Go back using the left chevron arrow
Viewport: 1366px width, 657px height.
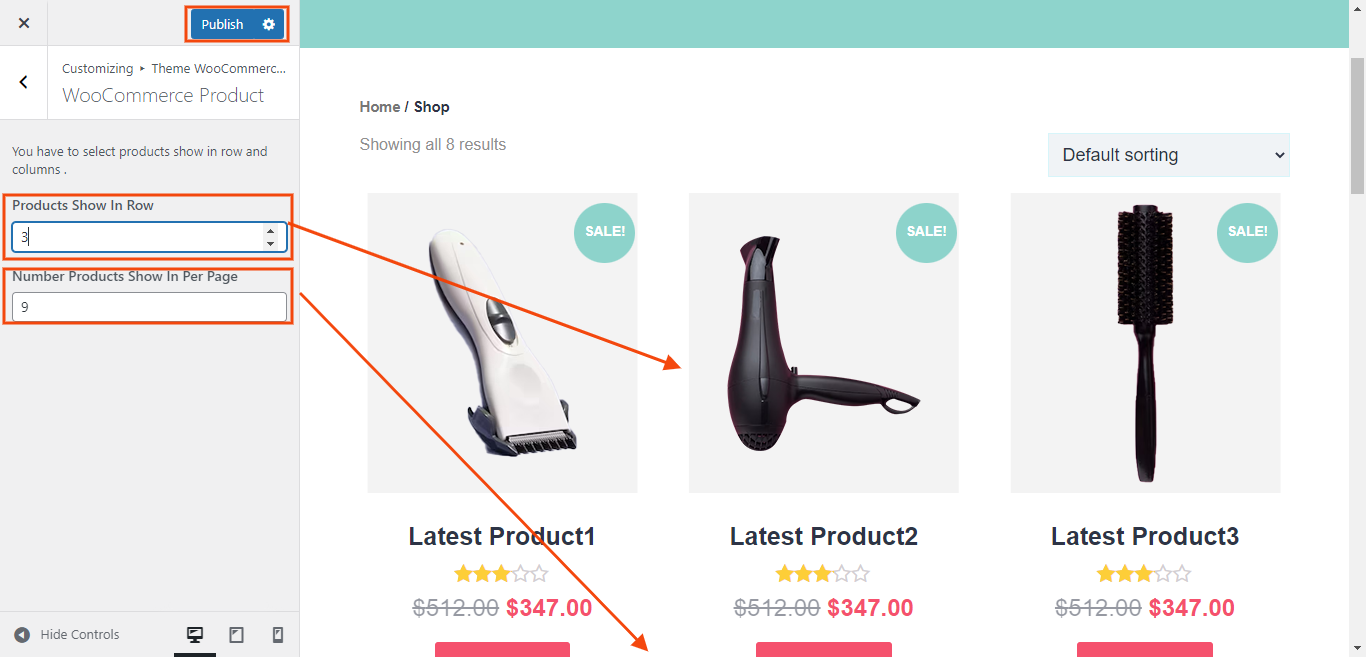[x=24, y=83]
